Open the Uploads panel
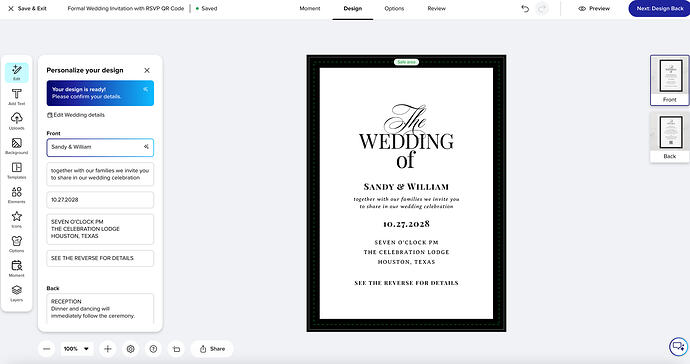This screenshot has width=690, height=364. [x=17, y=121]
